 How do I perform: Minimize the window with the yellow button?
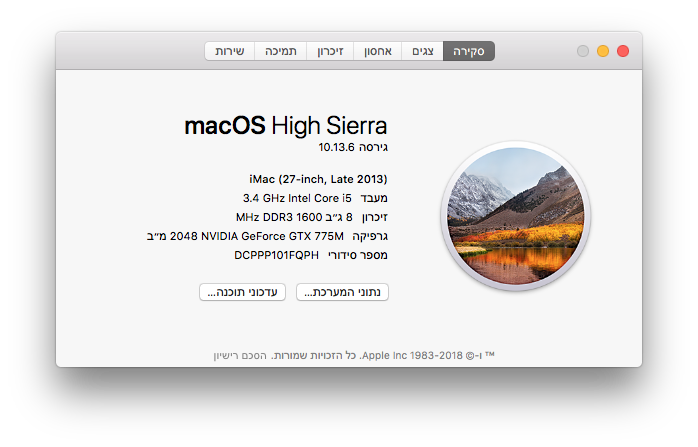click(x=603, y=51)
